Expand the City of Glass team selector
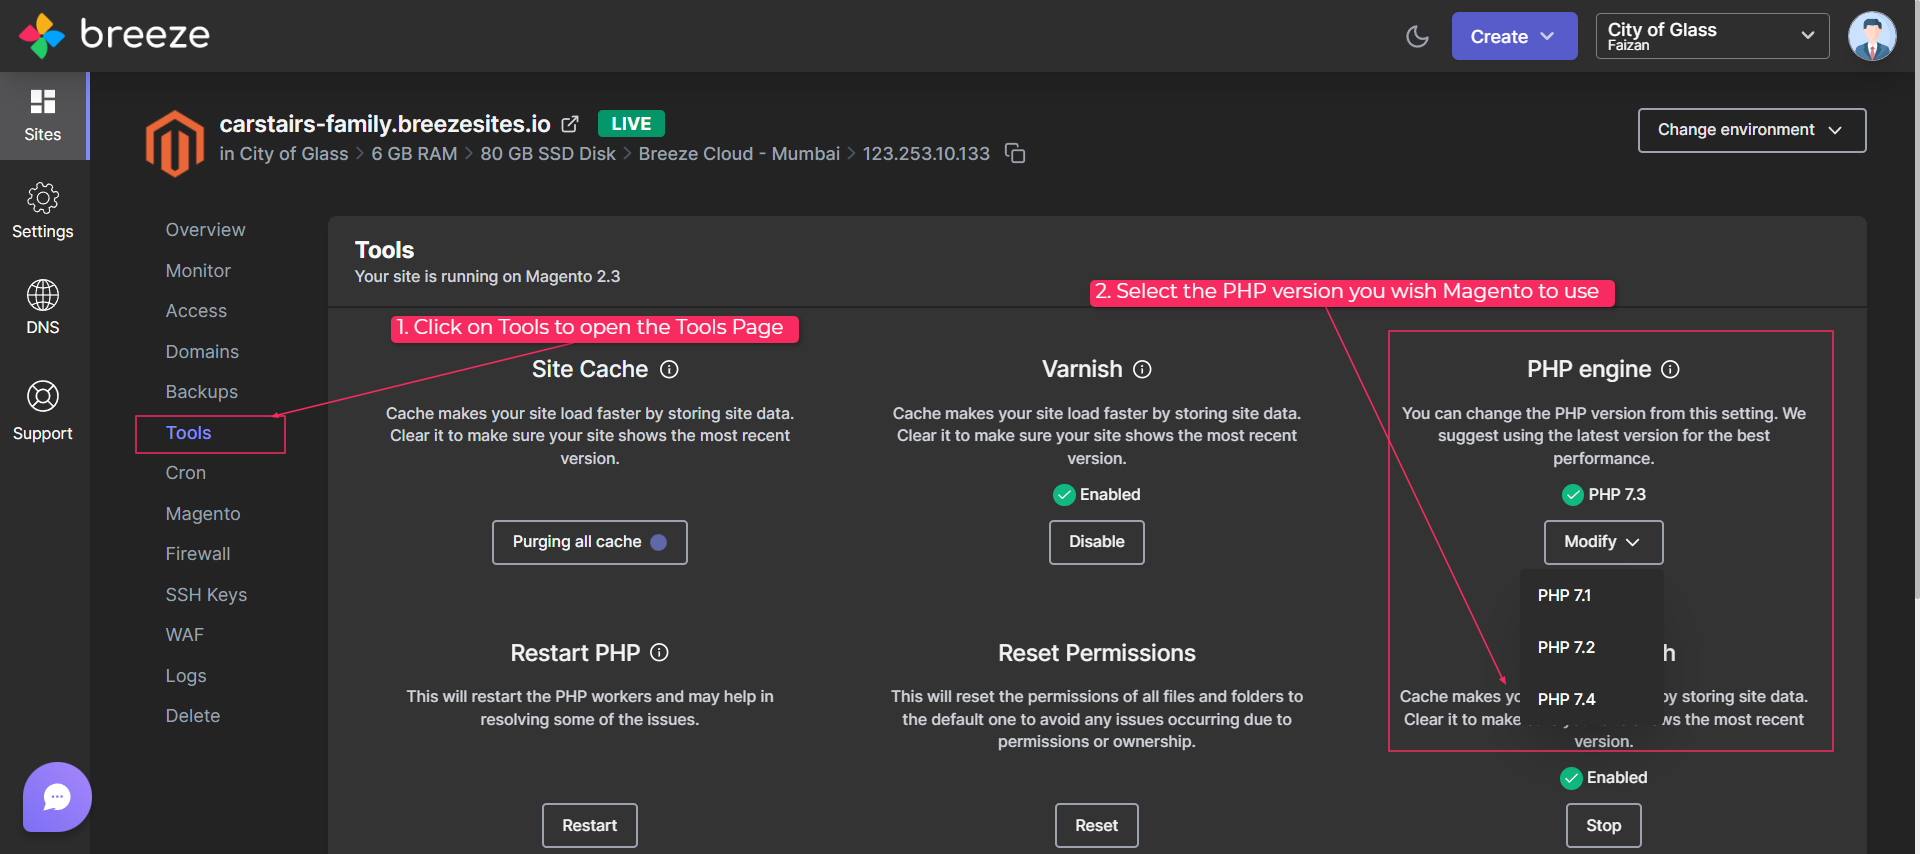The width and height of the screenshot is (1920, 854). tap(1712, 36)
